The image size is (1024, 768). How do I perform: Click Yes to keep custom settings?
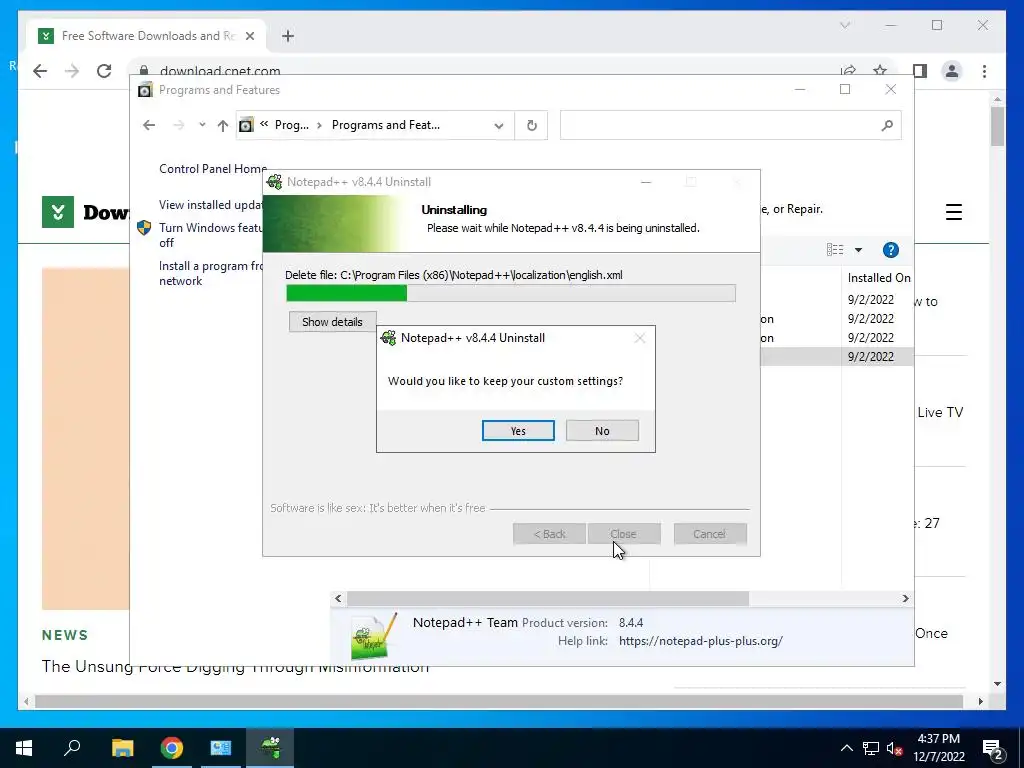pyautogui.click(x=518, y=431)
